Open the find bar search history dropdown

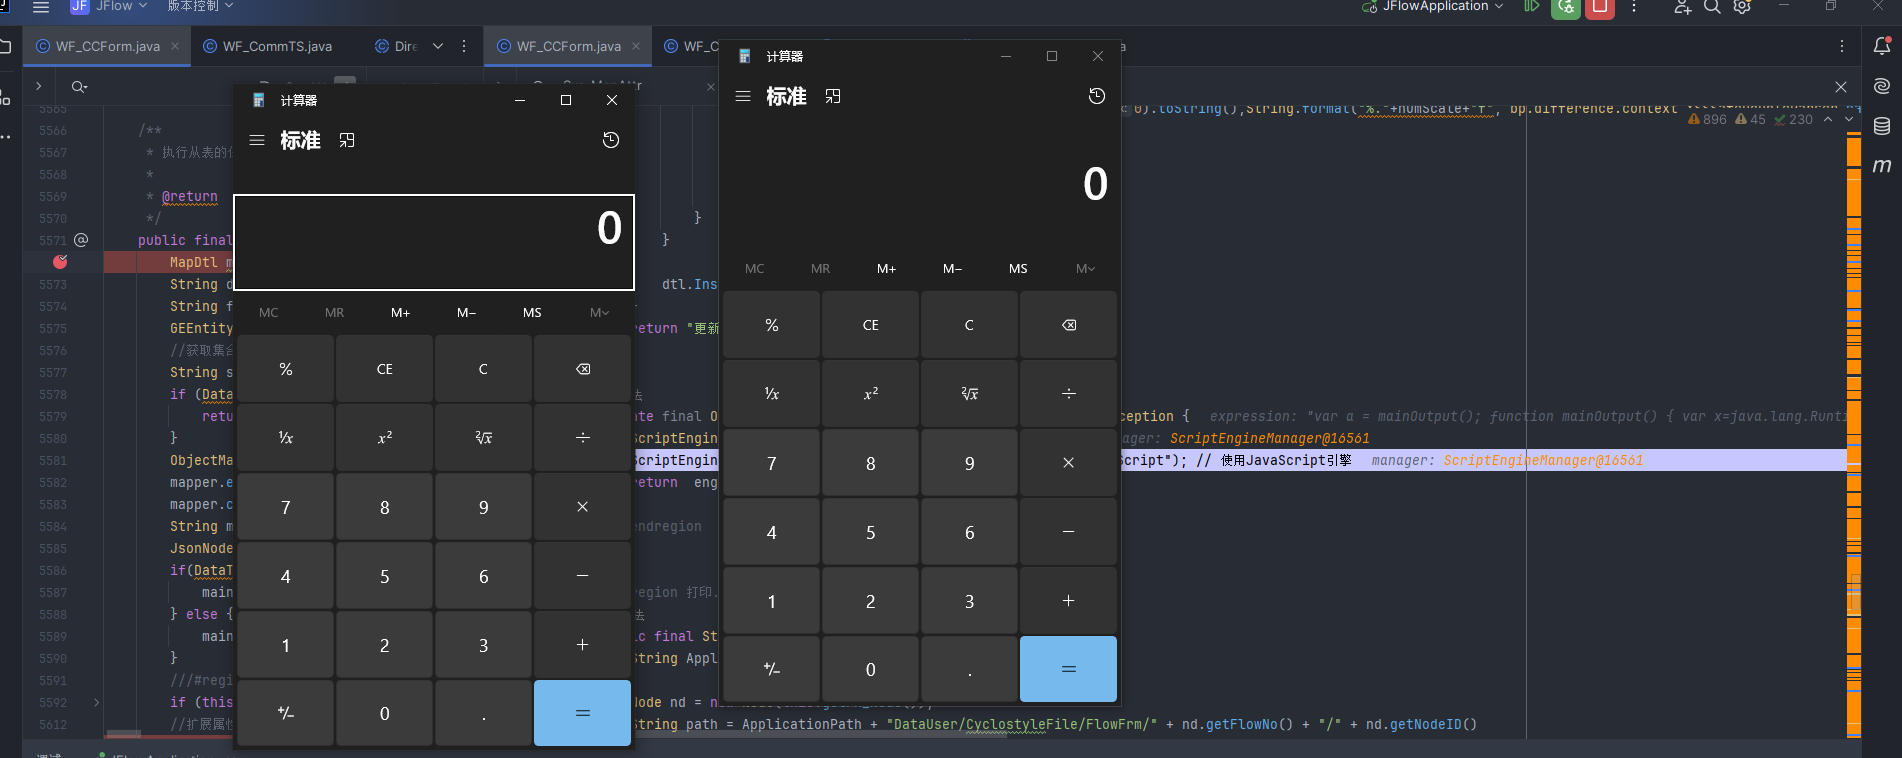point(80,87)
